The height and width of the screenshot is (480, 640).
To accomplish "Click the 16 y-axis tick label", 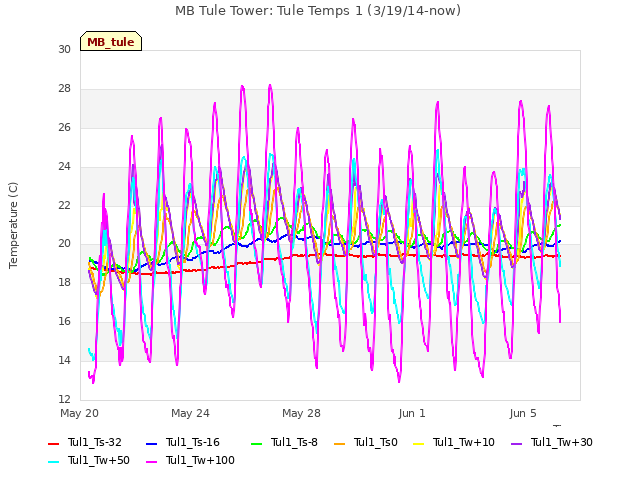I will [64, 321].
